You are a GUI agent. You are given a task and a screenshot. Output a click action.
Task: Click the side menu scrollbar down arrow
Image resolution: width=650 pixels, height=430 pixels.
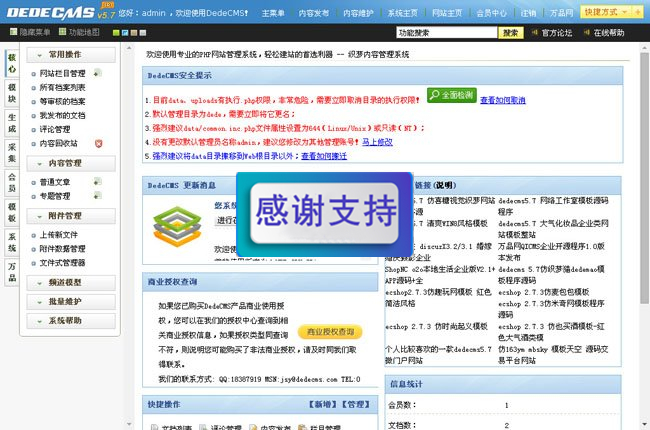tap(129, 424)
